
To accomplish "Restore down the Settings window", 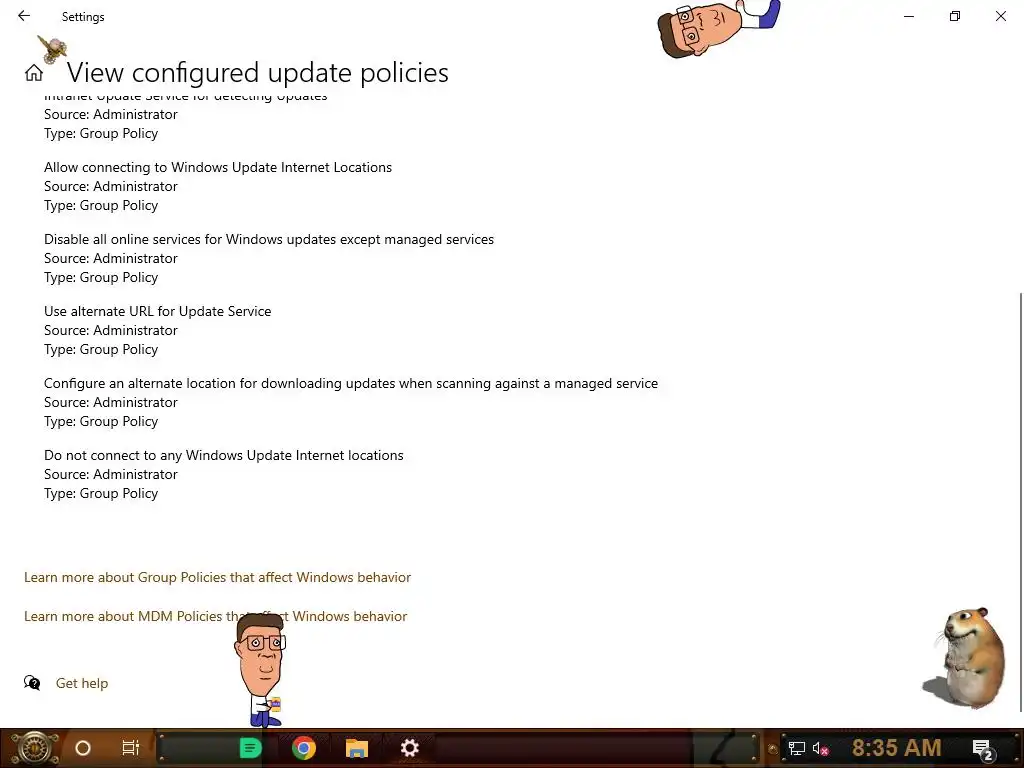I will [x=955, y=16].
